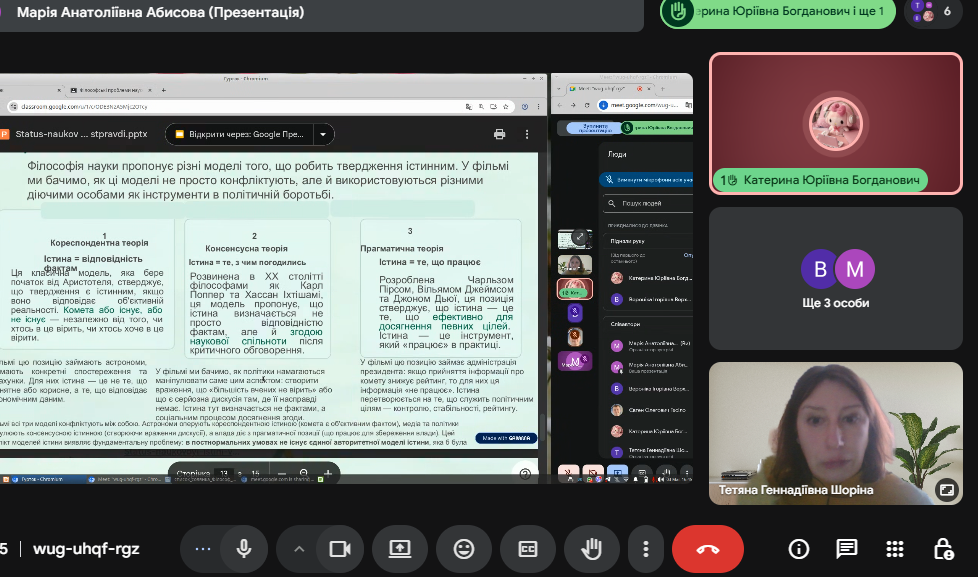Open the dropdown arrow beside 'Відкрити через'
Screen dimensions: 978x577
[323, 134]
